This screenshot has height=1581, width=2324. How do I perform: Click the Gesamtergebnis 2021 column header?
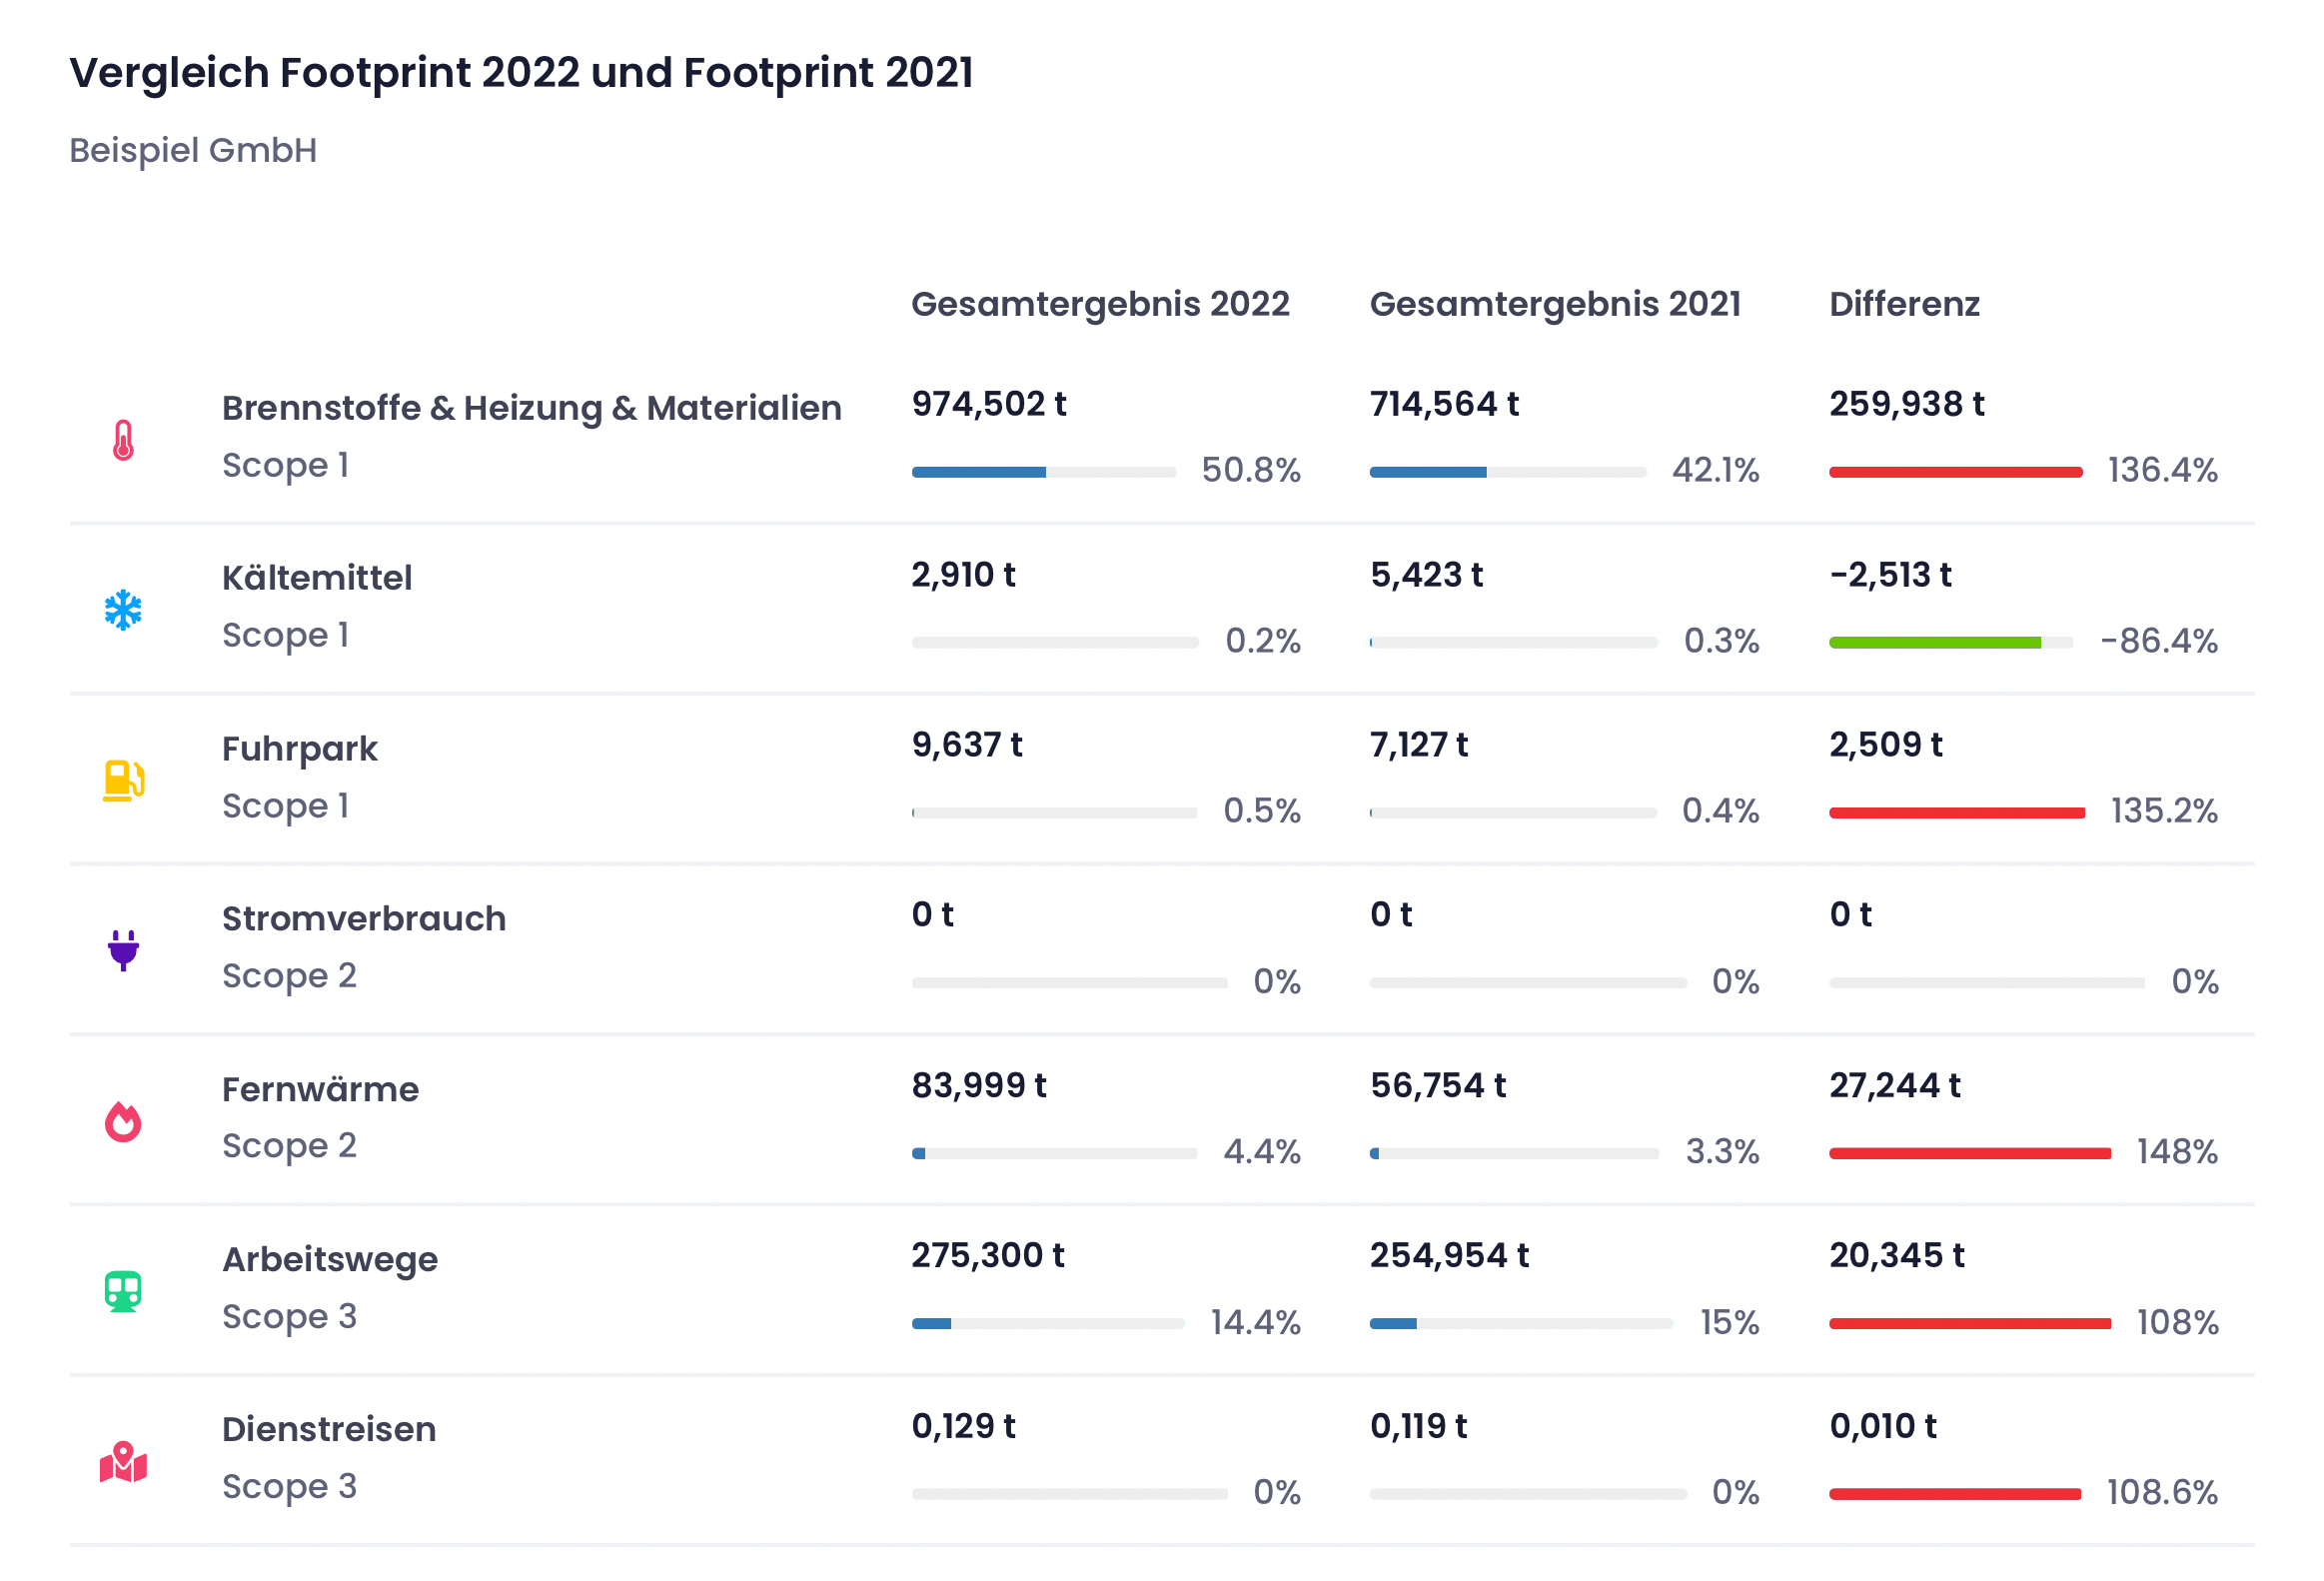click(x=1555, y=304)
